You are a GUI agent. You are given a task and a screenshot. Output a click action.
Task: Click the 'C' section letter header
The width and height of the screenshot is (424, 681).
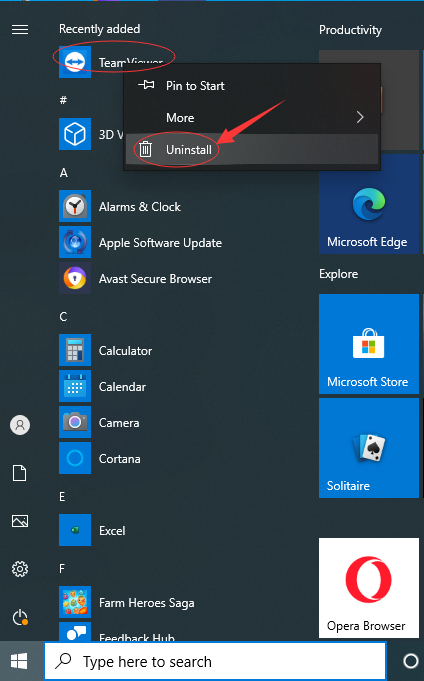[63, 317]
